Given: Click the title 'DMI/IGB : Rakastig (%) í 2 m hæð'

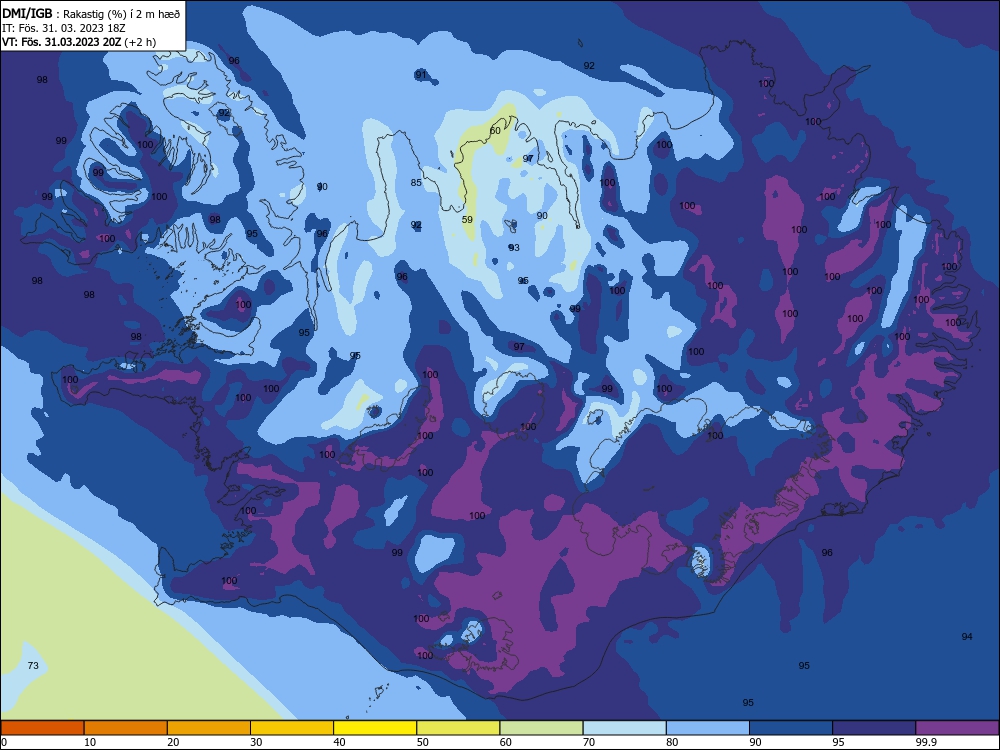Looking at the screenshot, I should 91,13.
